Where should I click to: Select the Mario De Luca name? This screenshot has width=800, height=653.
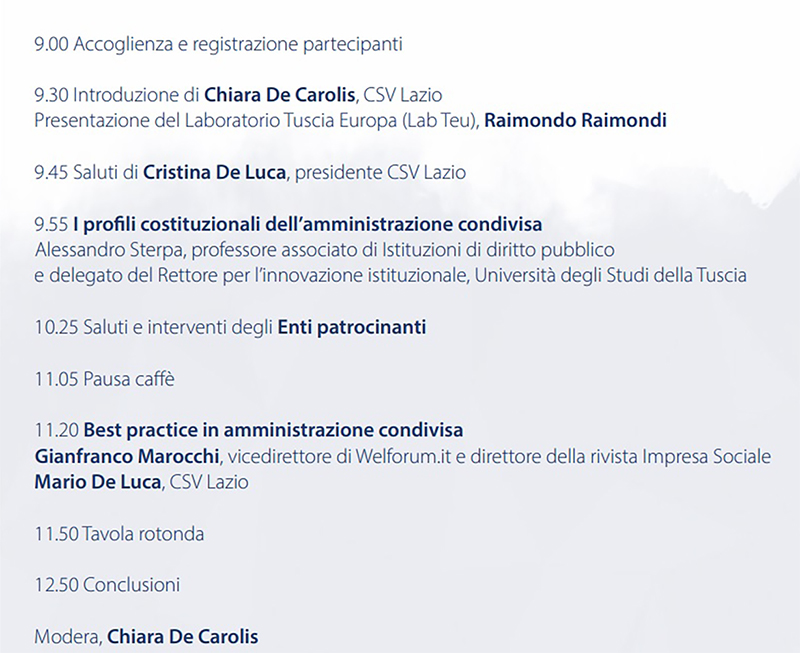[97, 482]
